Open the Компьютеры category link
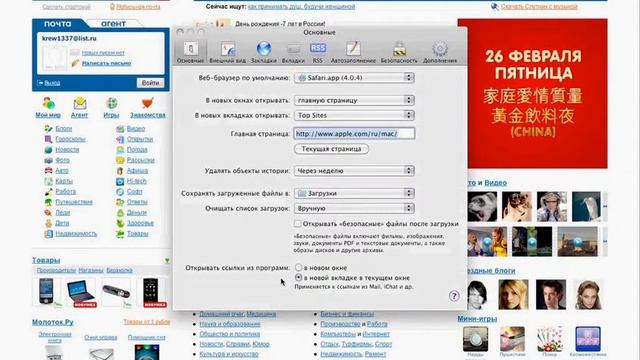 338,334
